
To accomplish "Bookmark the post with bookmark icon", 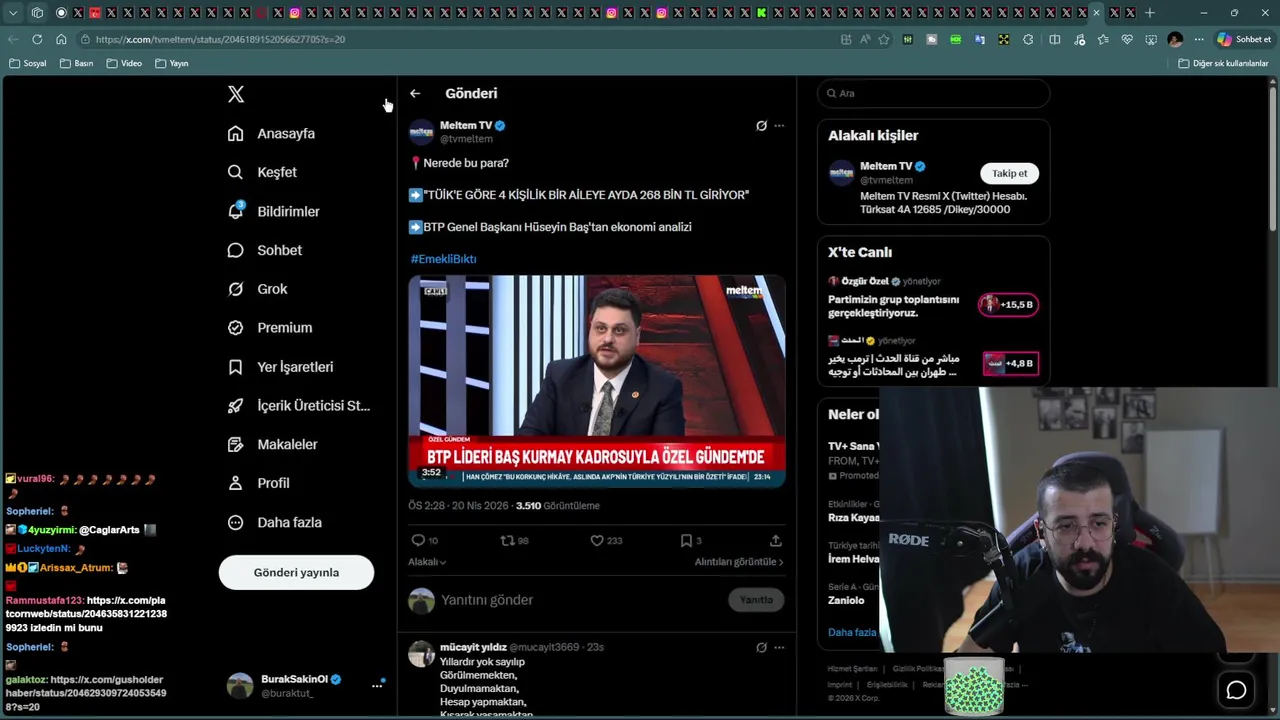I will [x=686, y=540].
